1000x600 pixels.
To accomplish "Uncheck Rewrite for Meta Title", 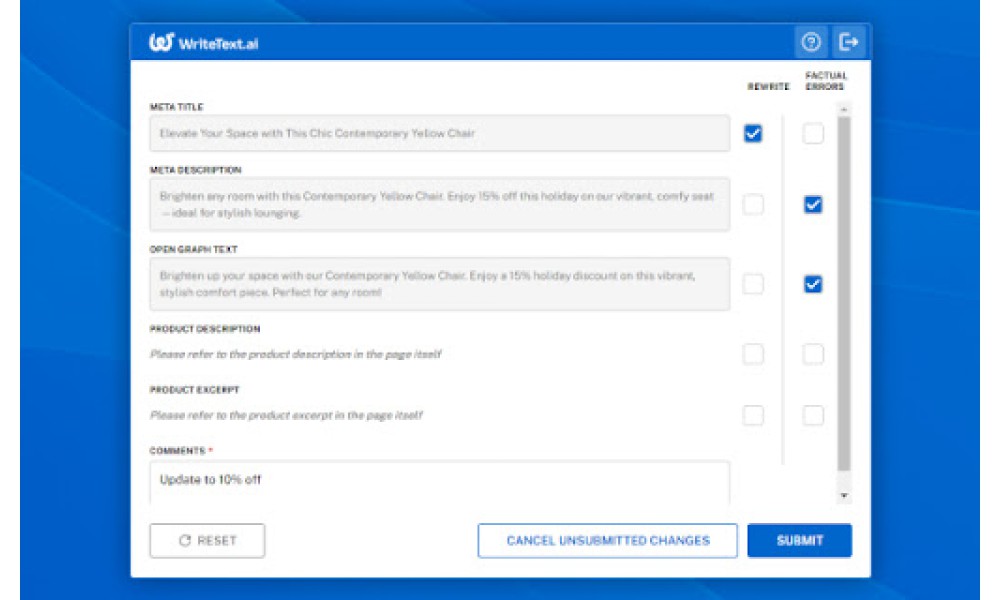I will [753, 133].
